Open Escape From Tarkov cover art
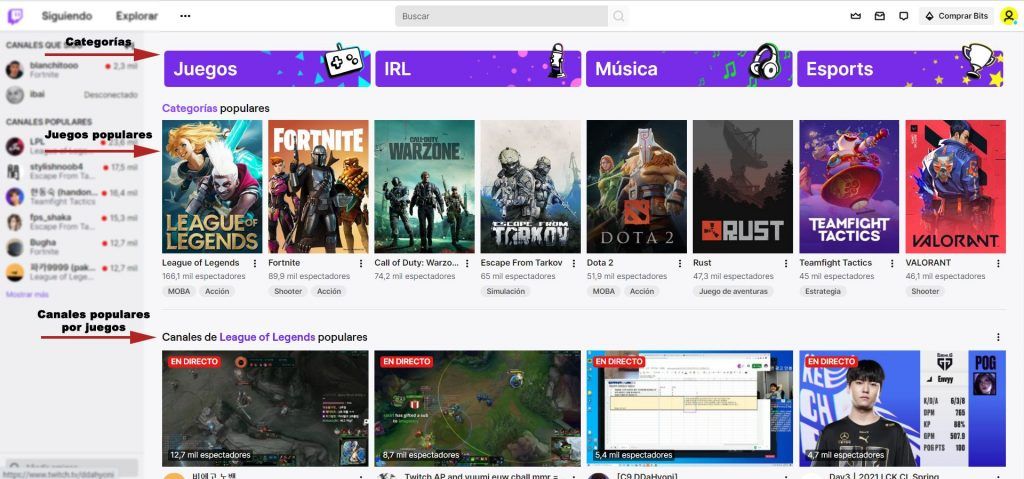 pyautogui.click(x=530, y=187)
